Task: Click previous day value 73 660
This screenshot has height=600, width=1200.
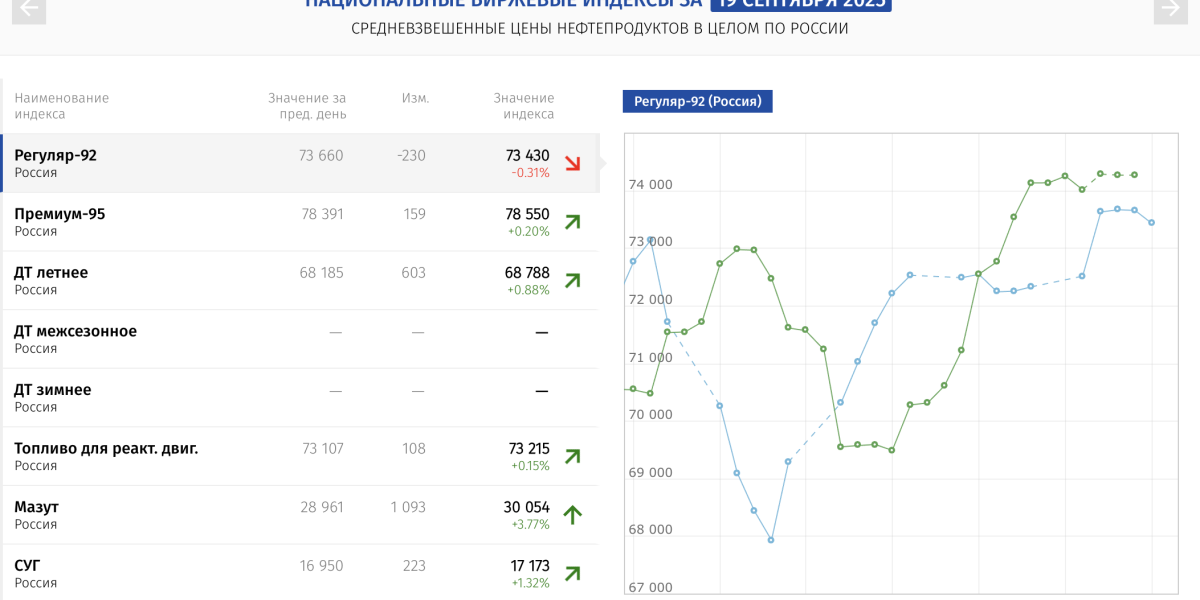Action: (321, 155)
